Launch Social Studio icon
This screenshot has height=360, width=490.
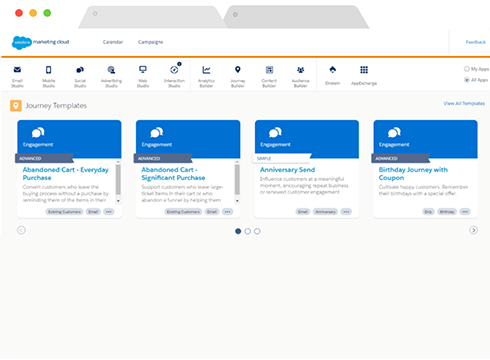80,70
